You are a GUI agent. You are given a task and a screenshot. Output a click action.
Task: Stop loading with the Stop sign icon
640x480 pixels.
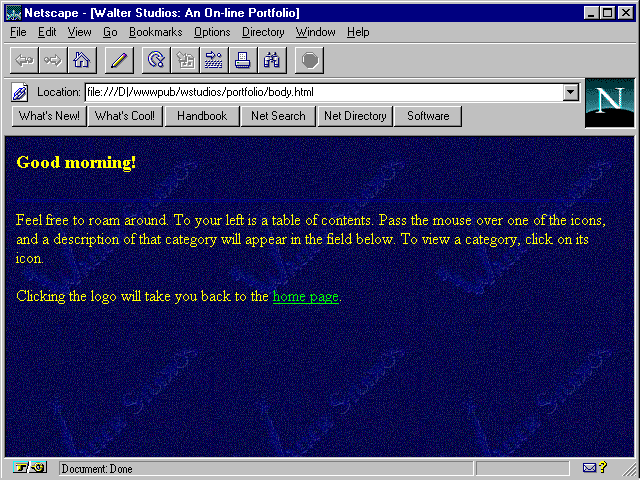309,60
